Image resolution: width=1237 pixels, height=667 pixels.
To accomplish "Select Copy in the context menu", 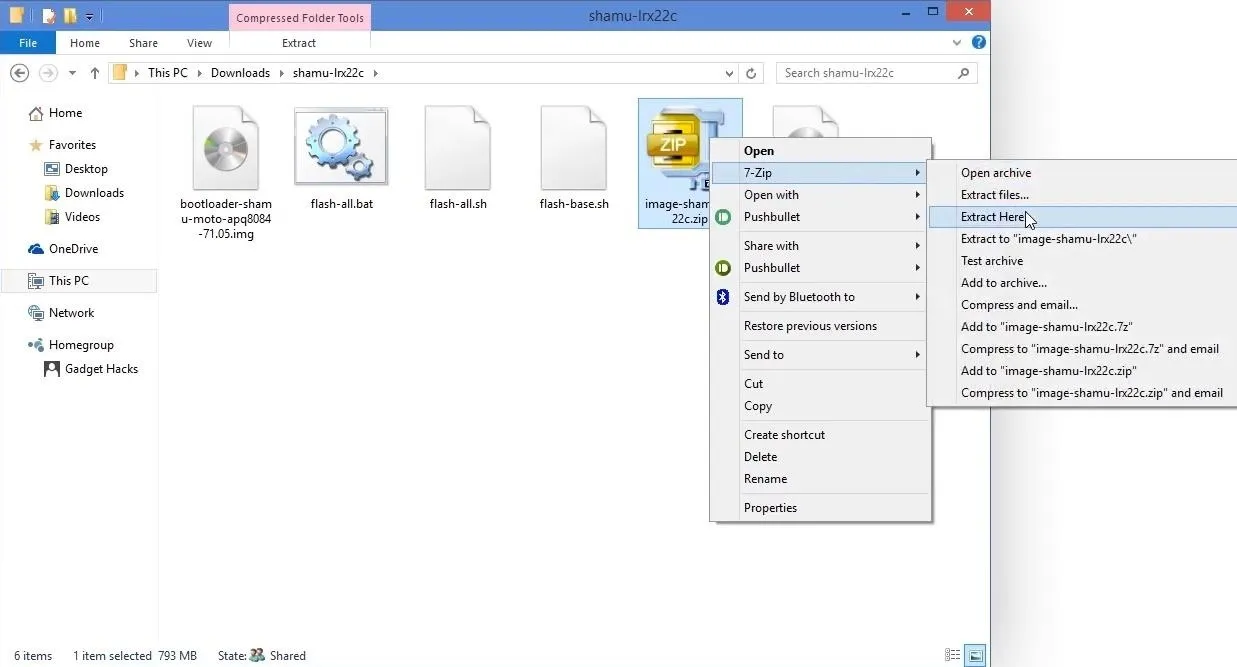I will [x=821, y=406].
